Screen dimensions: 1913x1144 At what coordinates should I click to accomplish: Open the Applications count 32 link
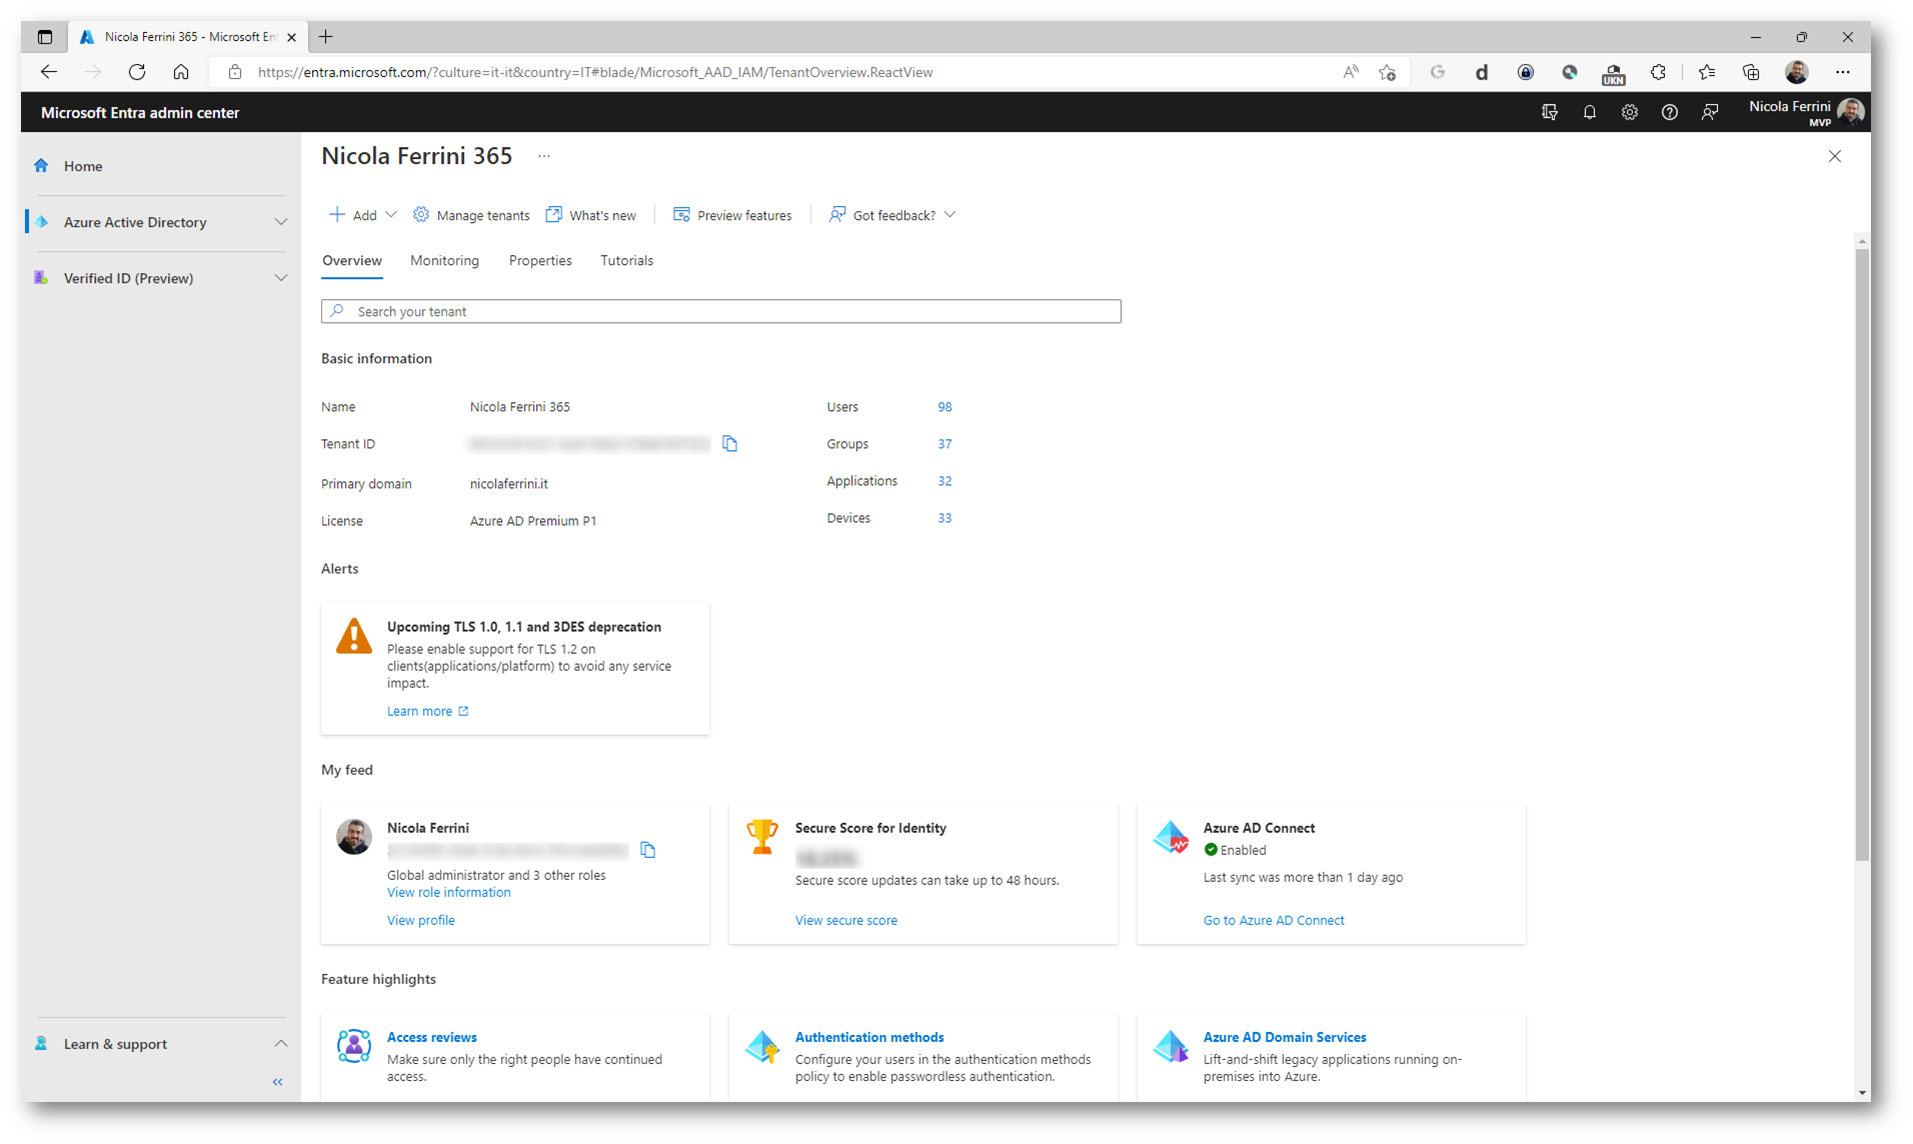pyautogui.click(x=945, y=481)
